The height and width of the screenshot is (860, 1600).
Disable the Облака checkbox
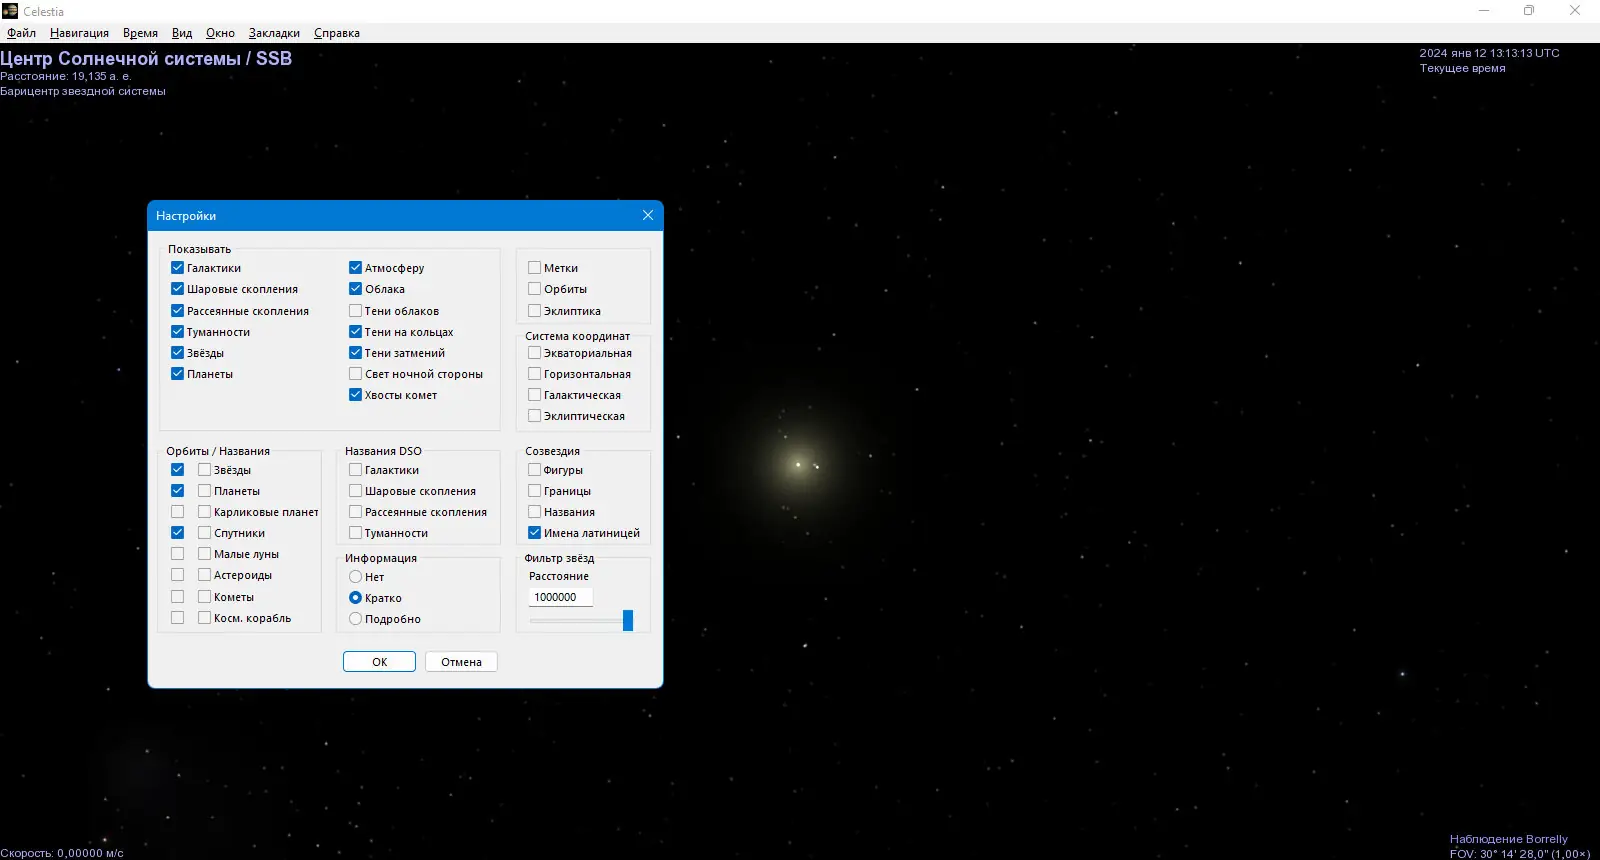click(355, 289)
